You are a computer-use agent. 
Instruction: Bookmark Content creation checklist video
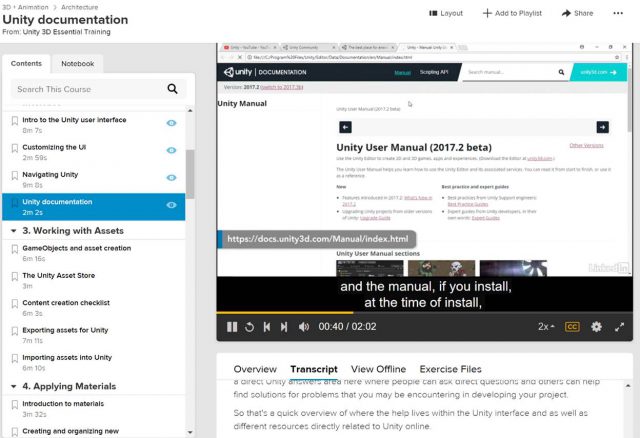click(x=15, y=304)
